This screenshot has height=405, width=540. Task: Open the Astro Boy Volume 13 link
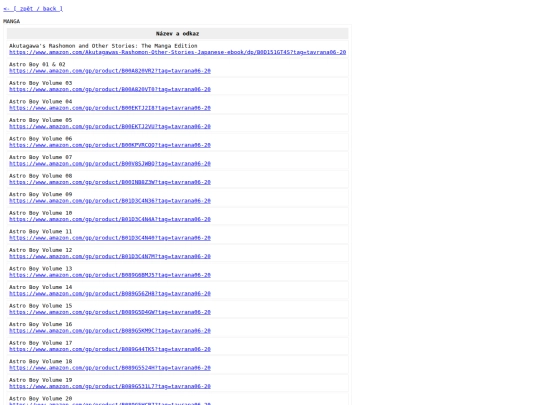click(x=110, y=275)
